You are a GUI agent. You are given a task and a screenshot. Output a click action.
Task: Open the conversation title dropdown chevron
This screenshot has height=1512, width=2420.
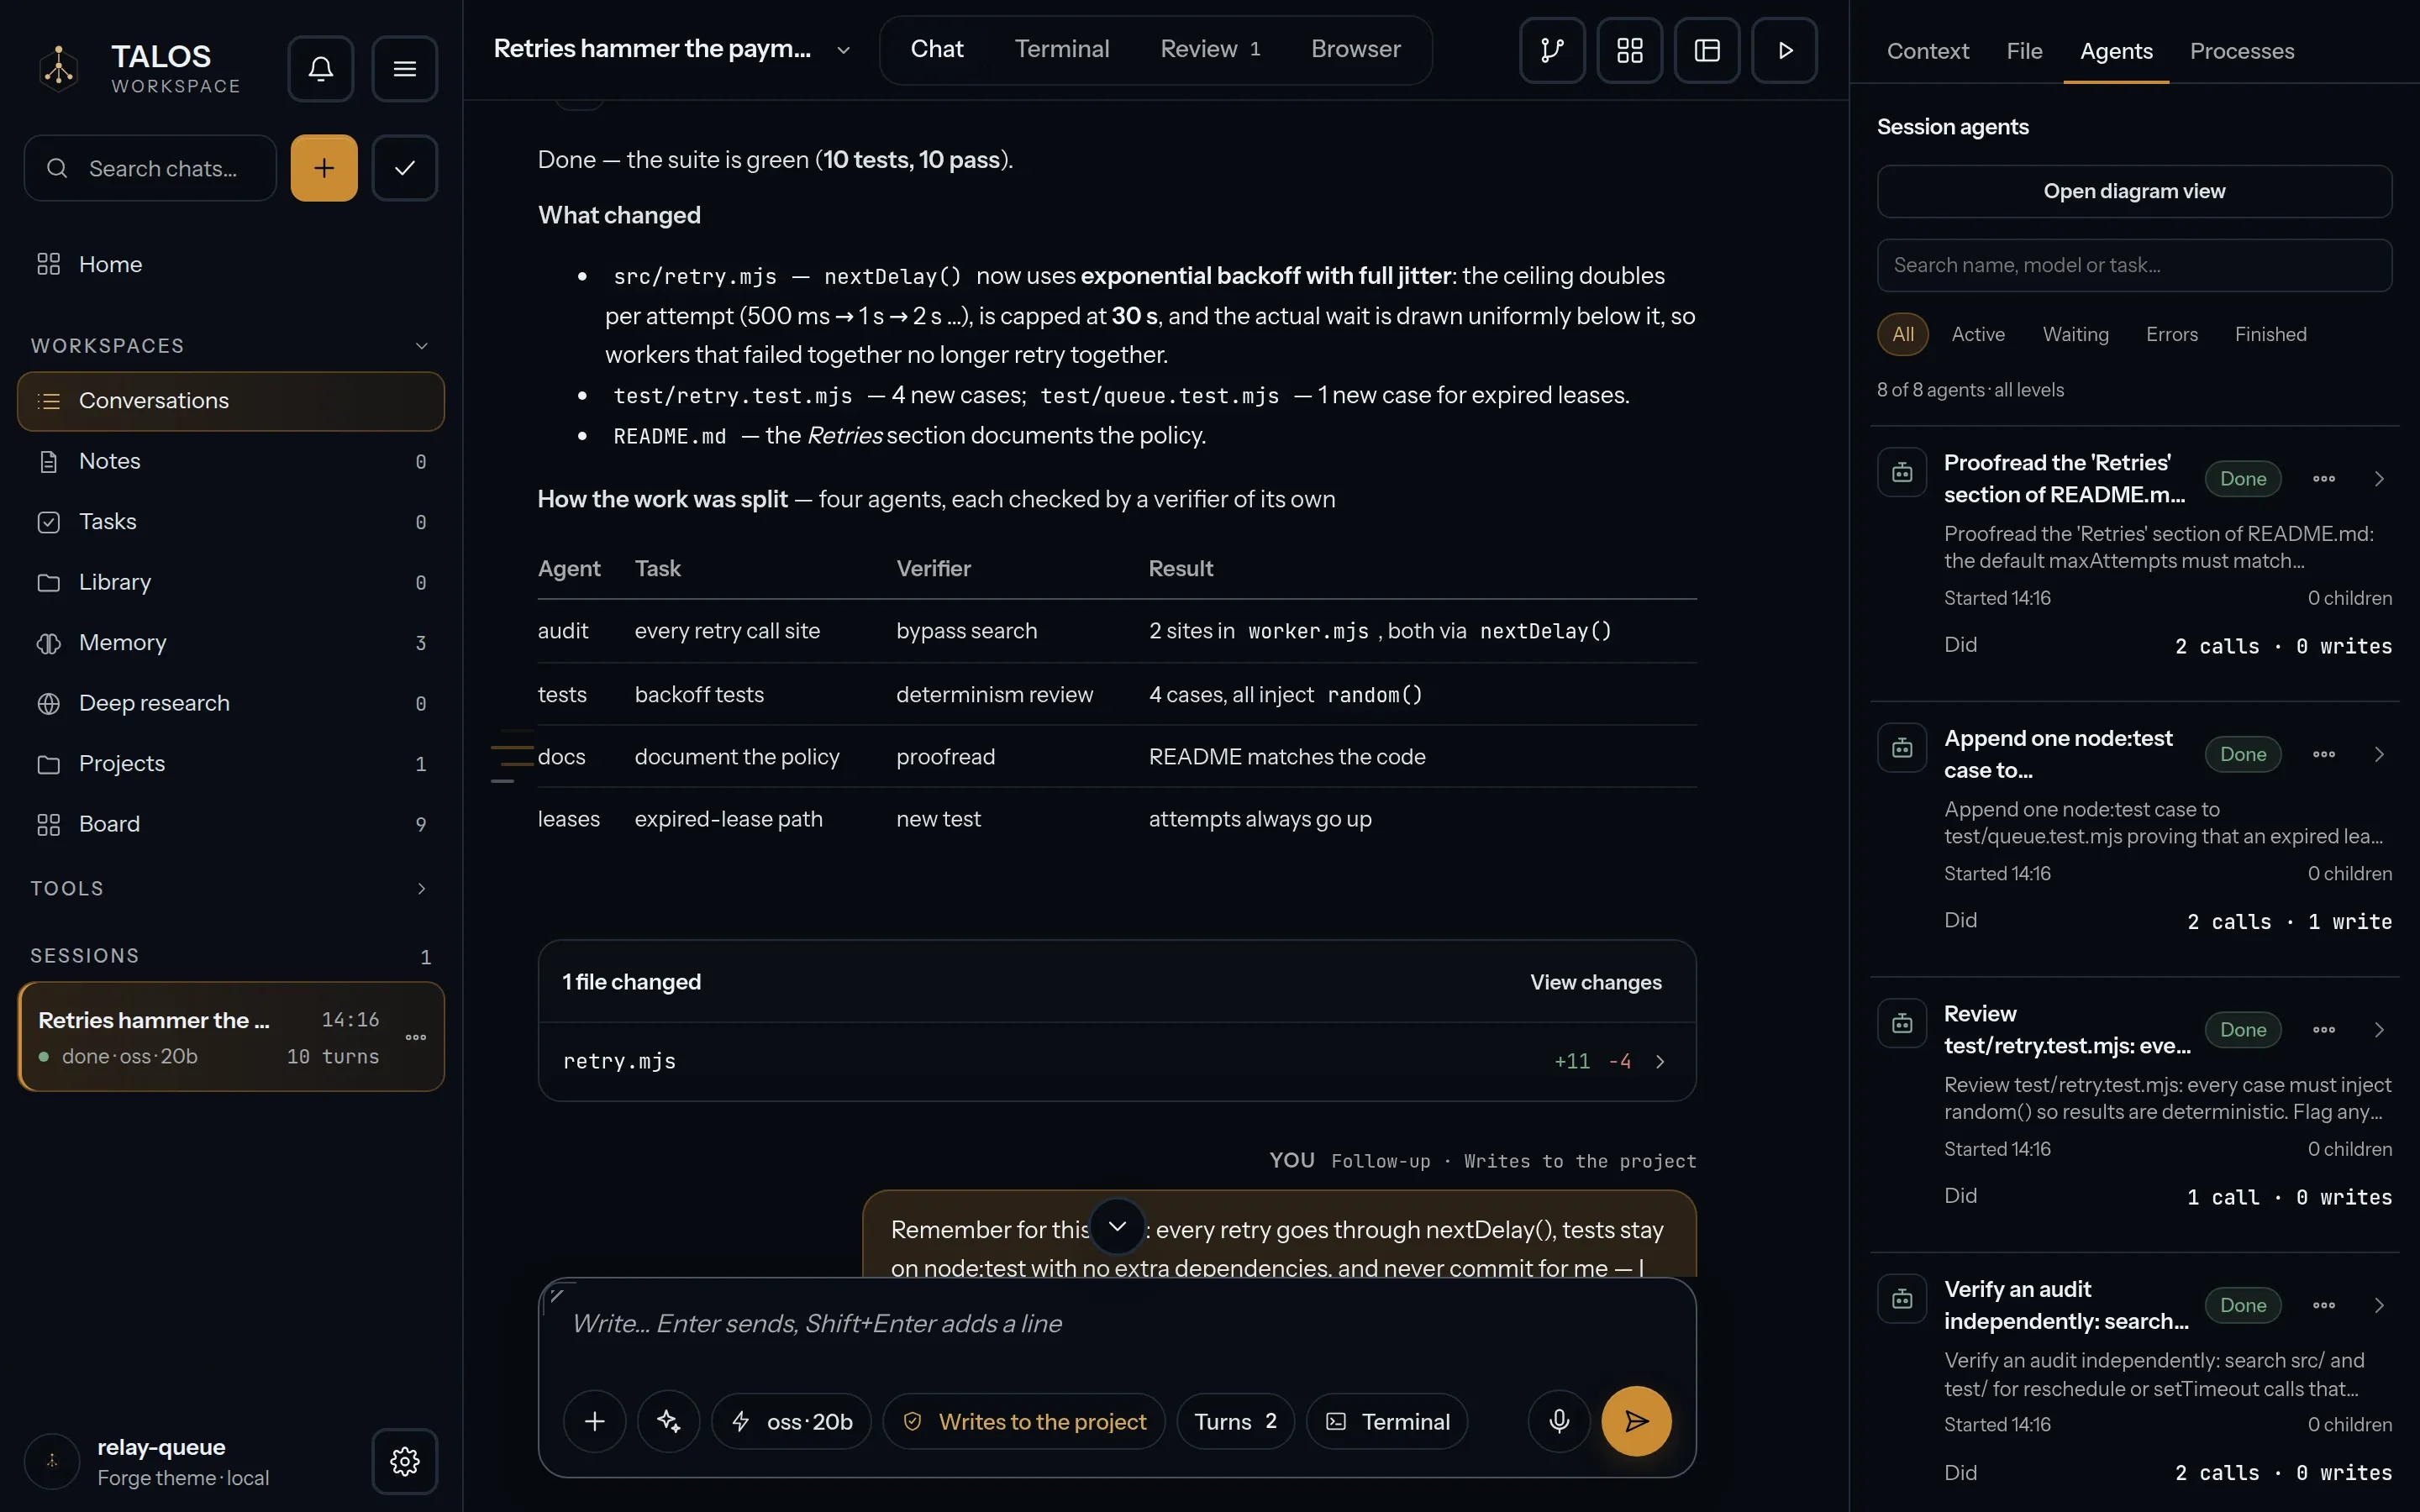coord(843,50)
